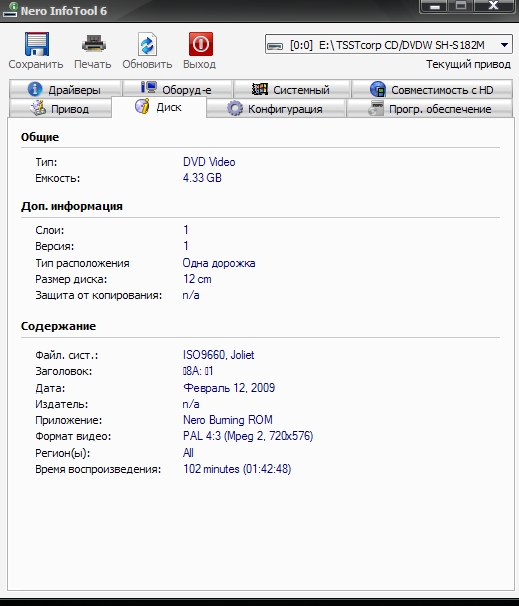519x606 pixels.
Task: Click the Nero Burning ROM application value
Action: [228, 420]
